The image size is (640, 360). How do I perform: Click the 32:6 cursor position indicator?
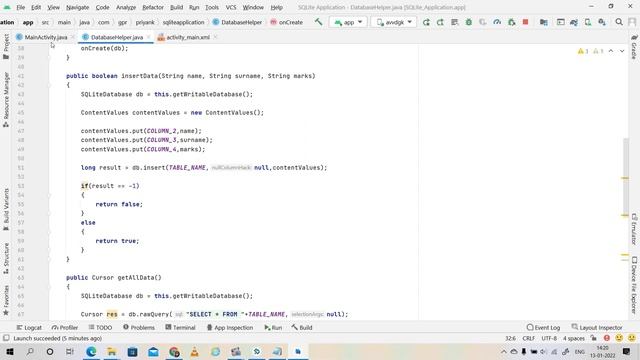coord(510,338)
